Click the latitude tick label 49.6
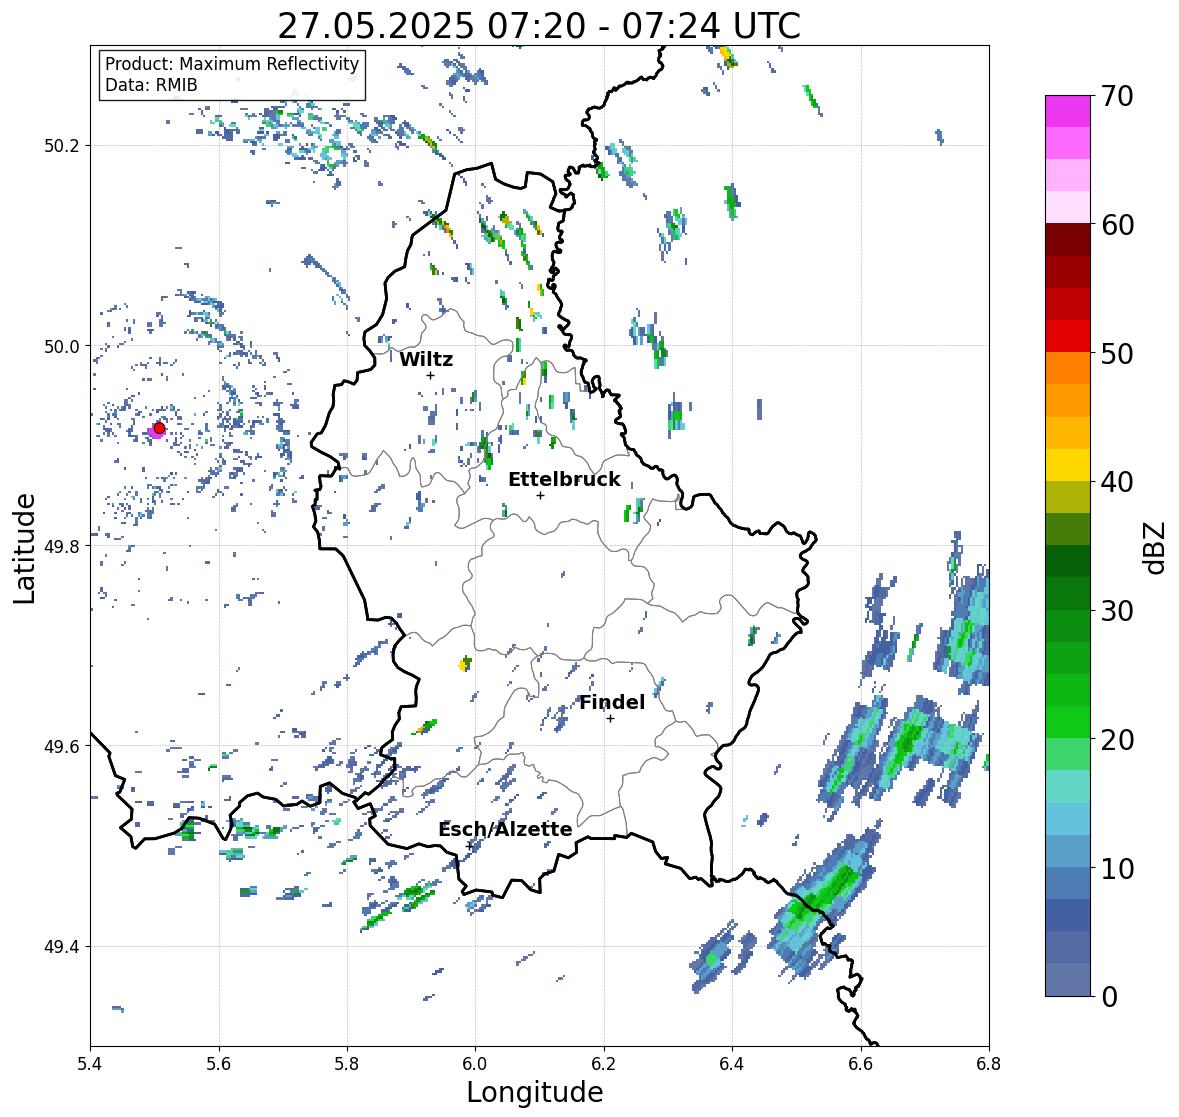Screen dimensions: 1179x1117 tap(62, 746)
